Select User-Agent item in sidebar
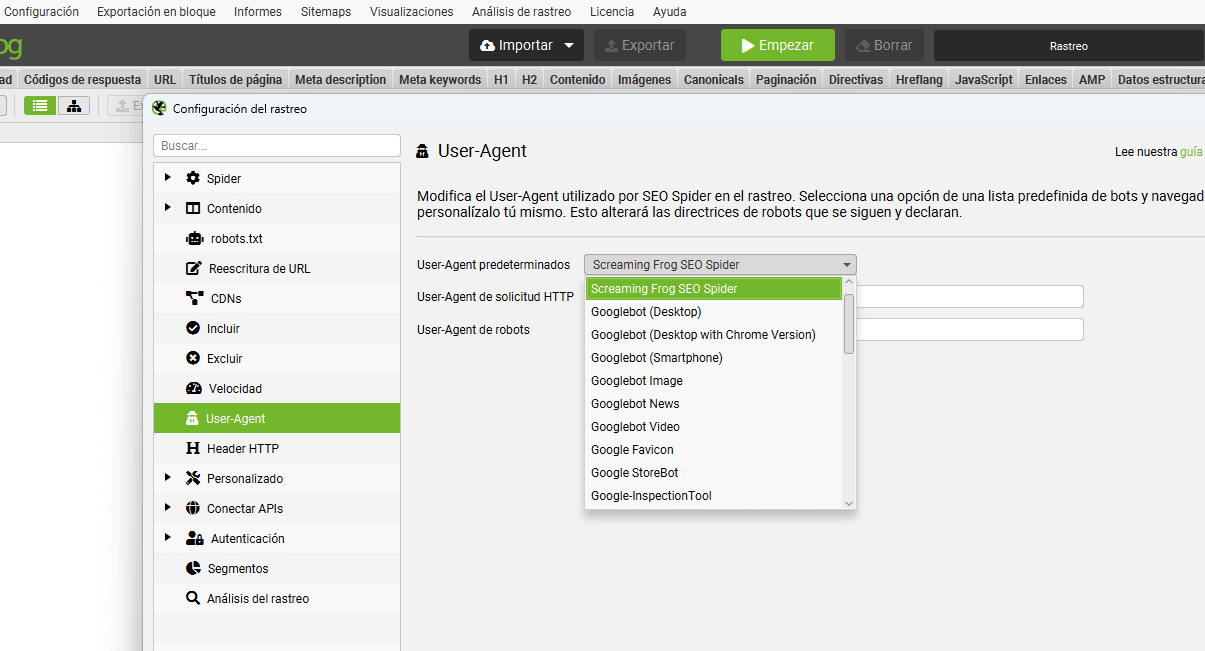1205x651 pixels. [277, 418]
